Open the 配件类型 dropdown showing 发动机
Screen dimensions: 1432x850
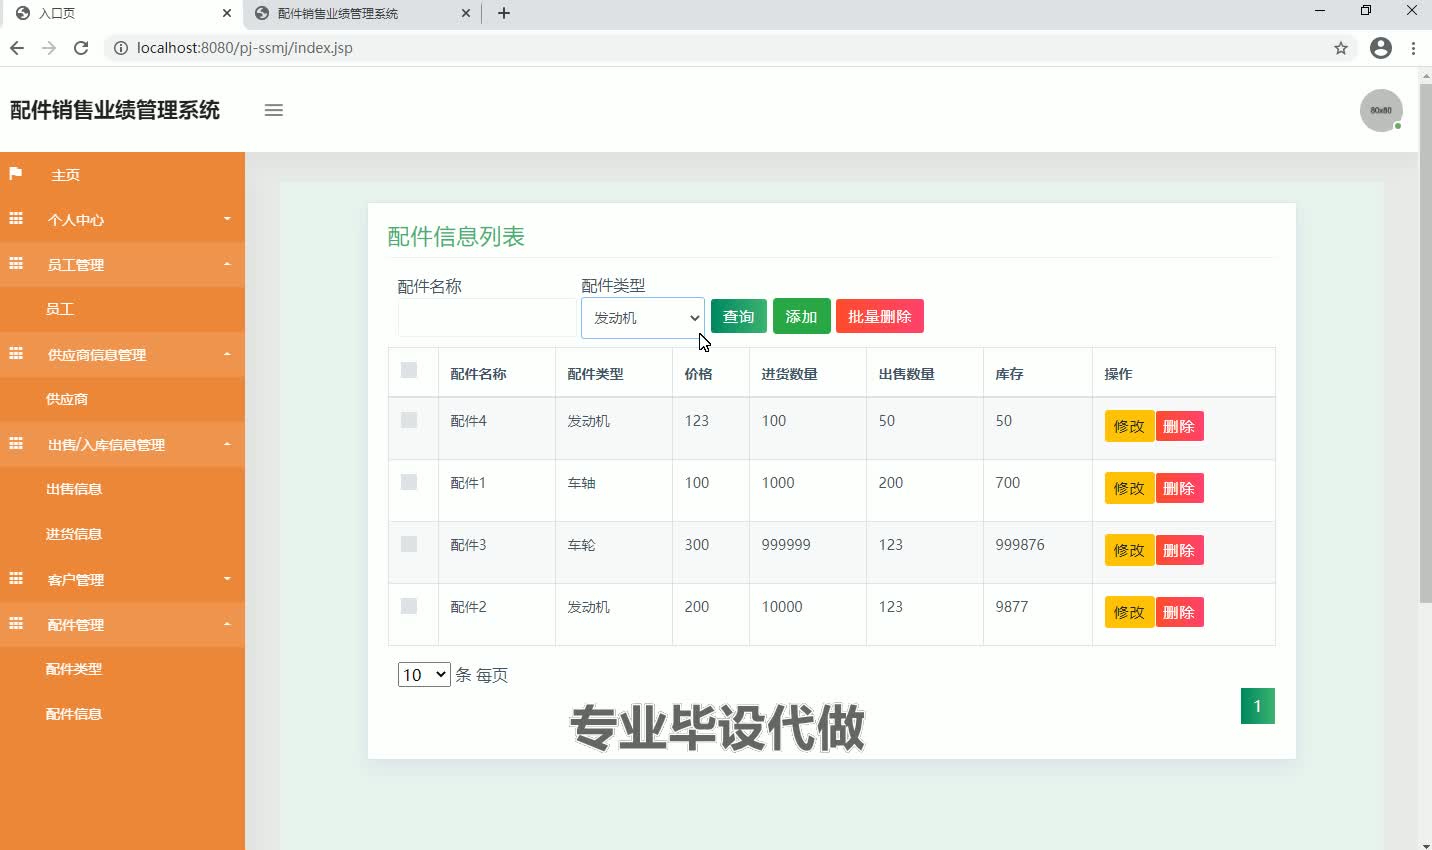pyautogui.click(x=643, y=318)
